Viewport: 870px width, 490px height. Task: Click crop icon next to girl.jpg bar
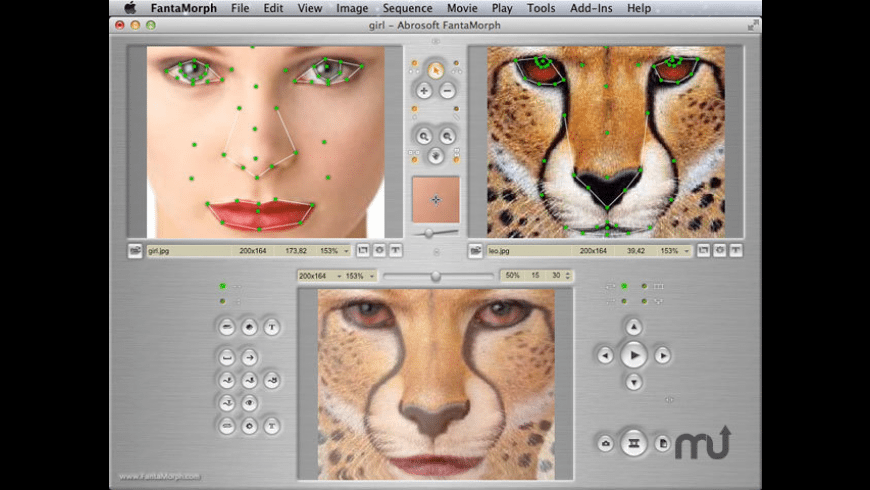[363, 251]
